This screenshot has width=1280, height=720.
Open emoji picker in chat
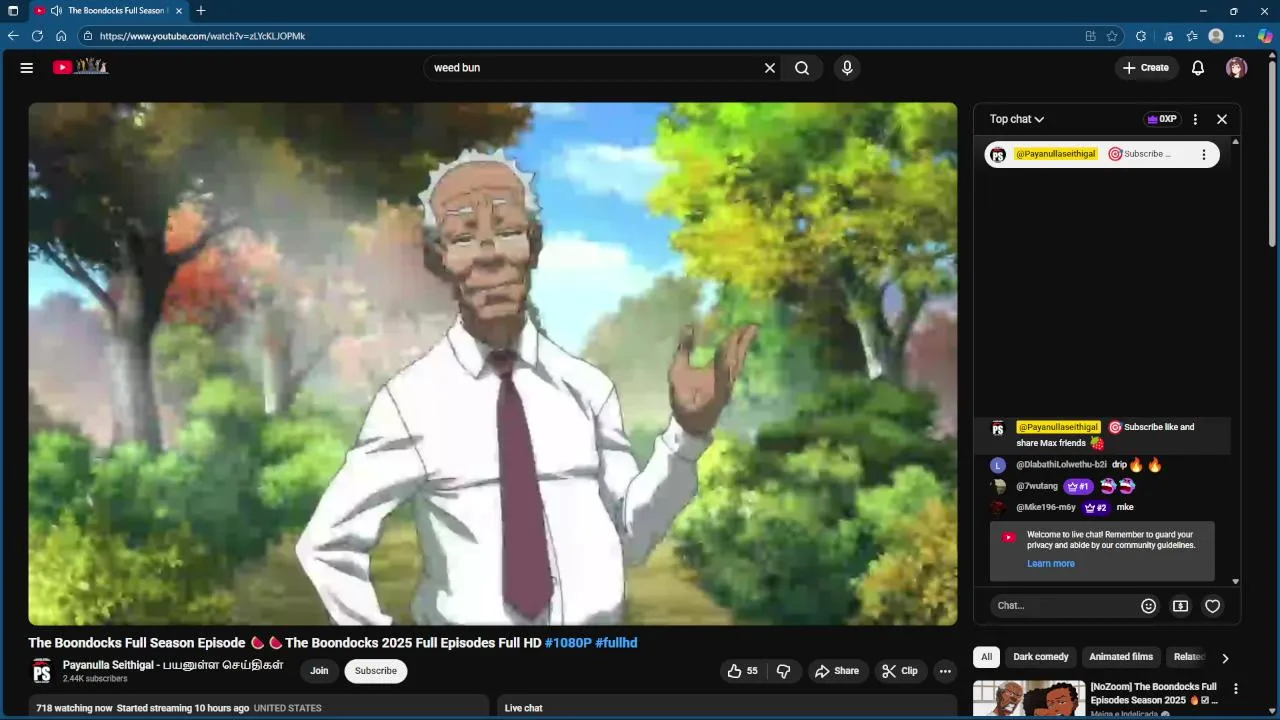point(1149,606)
